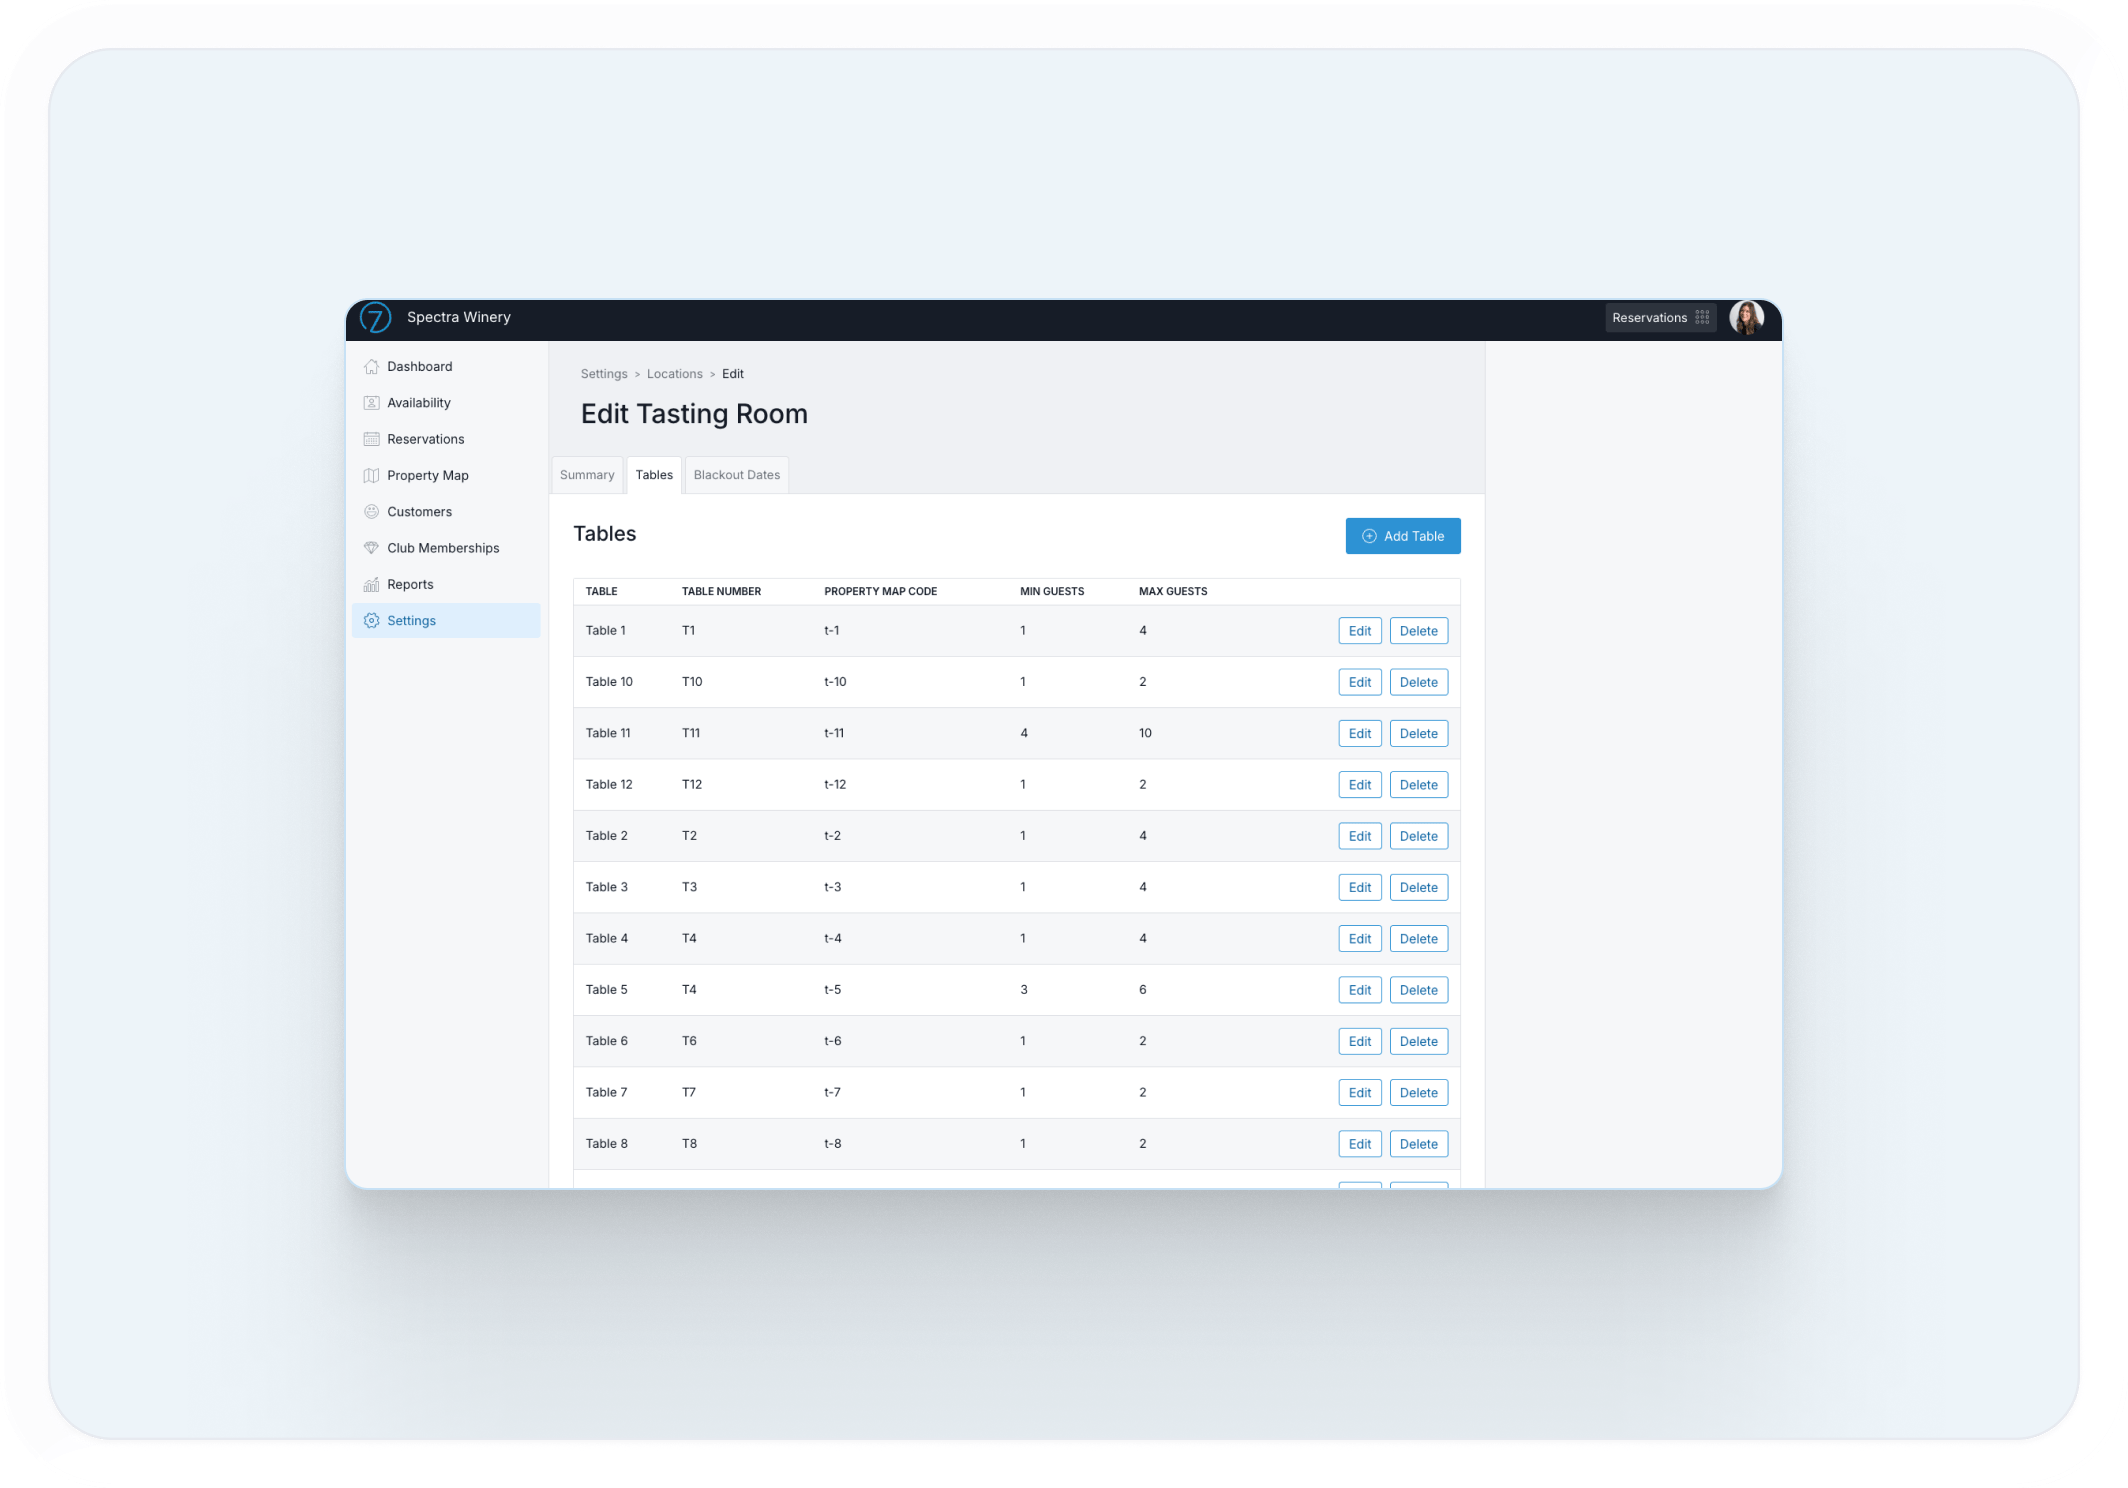Click the Availability sidebar icon

[x=372, y=403]
